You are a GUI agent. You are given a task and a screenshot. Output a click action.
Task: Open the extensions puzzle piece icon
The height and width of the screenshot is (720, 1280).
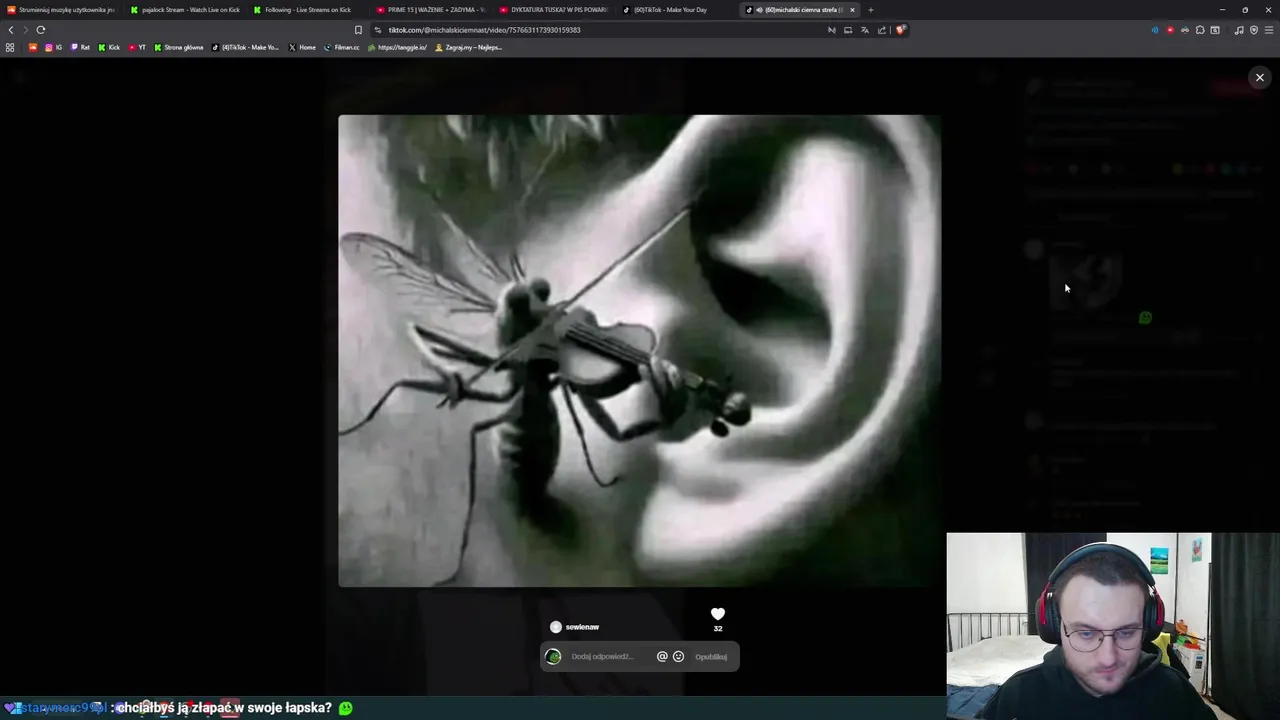(1200, 30)
